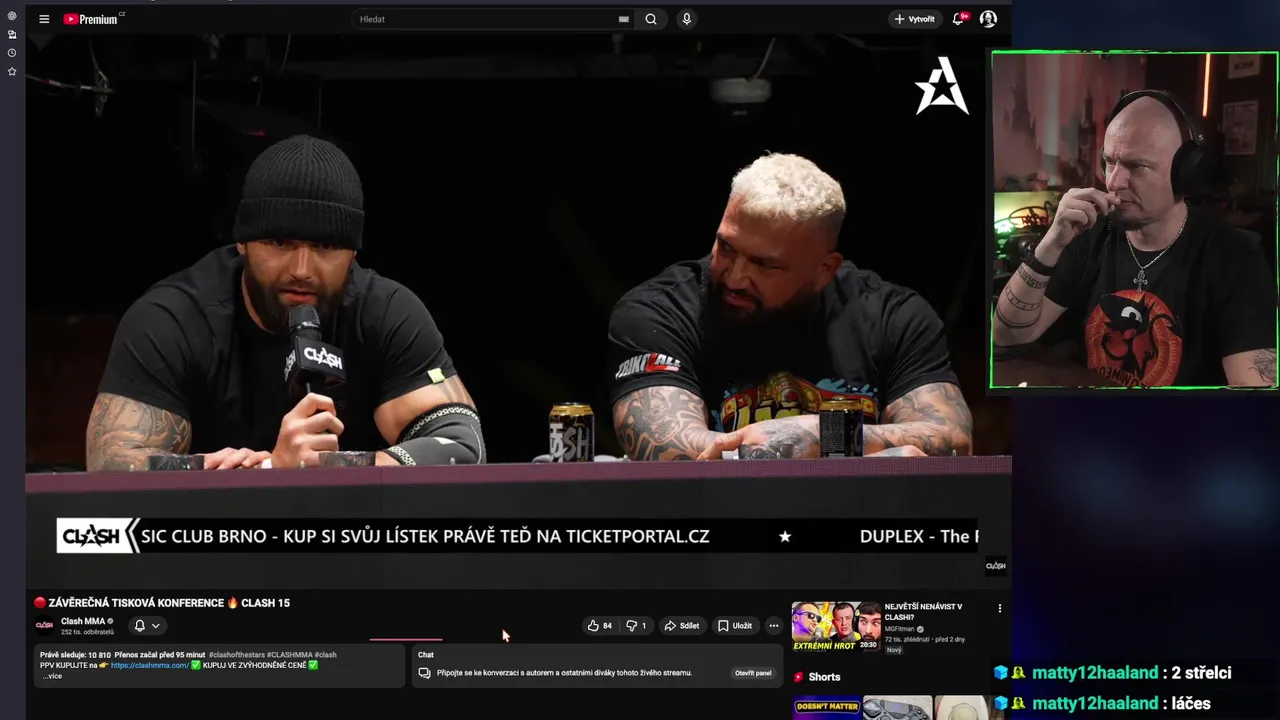Open the three-dot more actions menu
The height and width of the screenshot is (720, 1280).
pyautogui.click(x=773, y=626)
